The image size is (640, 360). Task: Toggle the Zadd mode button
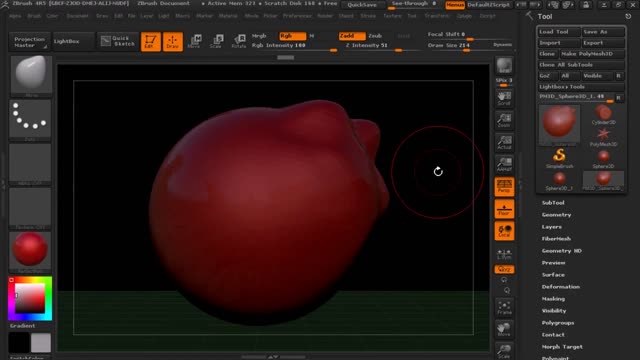(352, 36)
